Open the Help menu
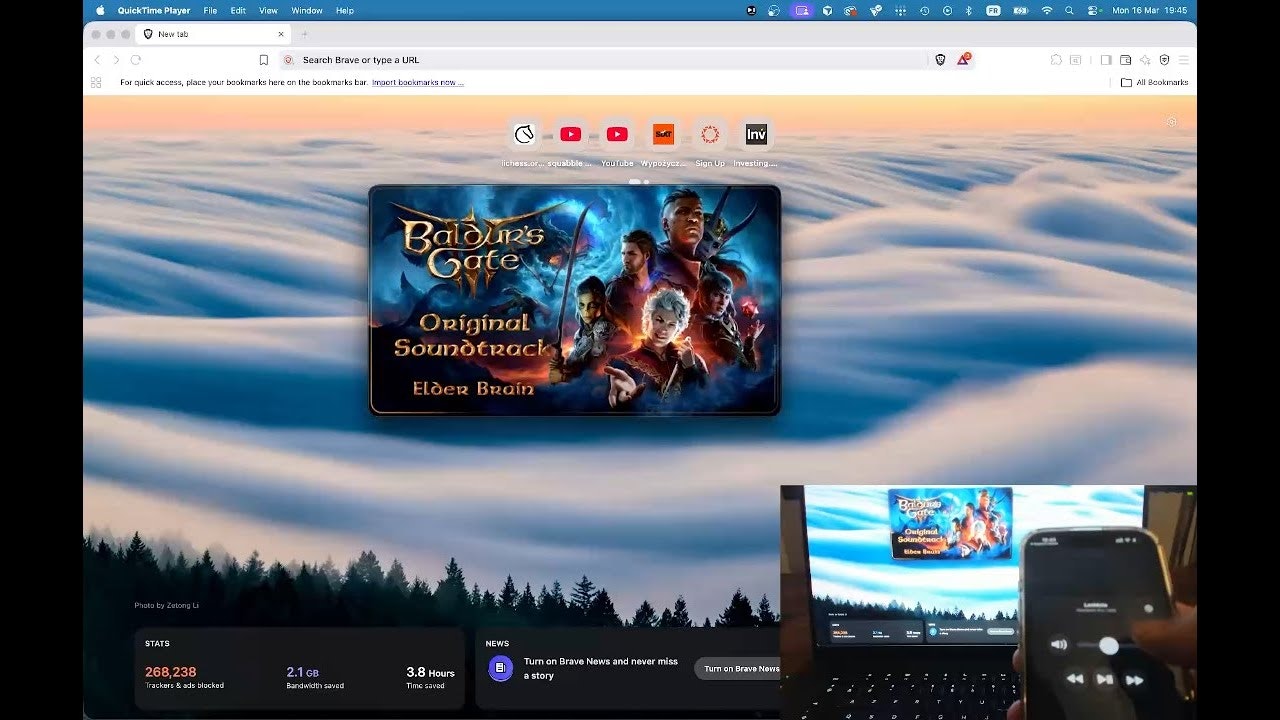 345,10
